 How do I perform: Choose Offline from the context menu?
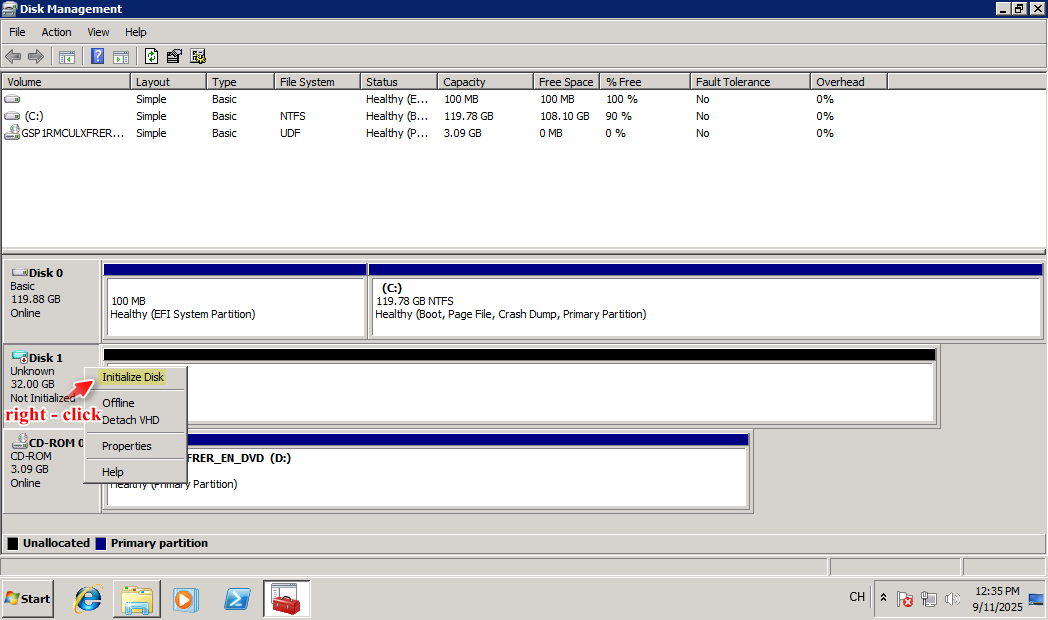click(x=118, y=403)
